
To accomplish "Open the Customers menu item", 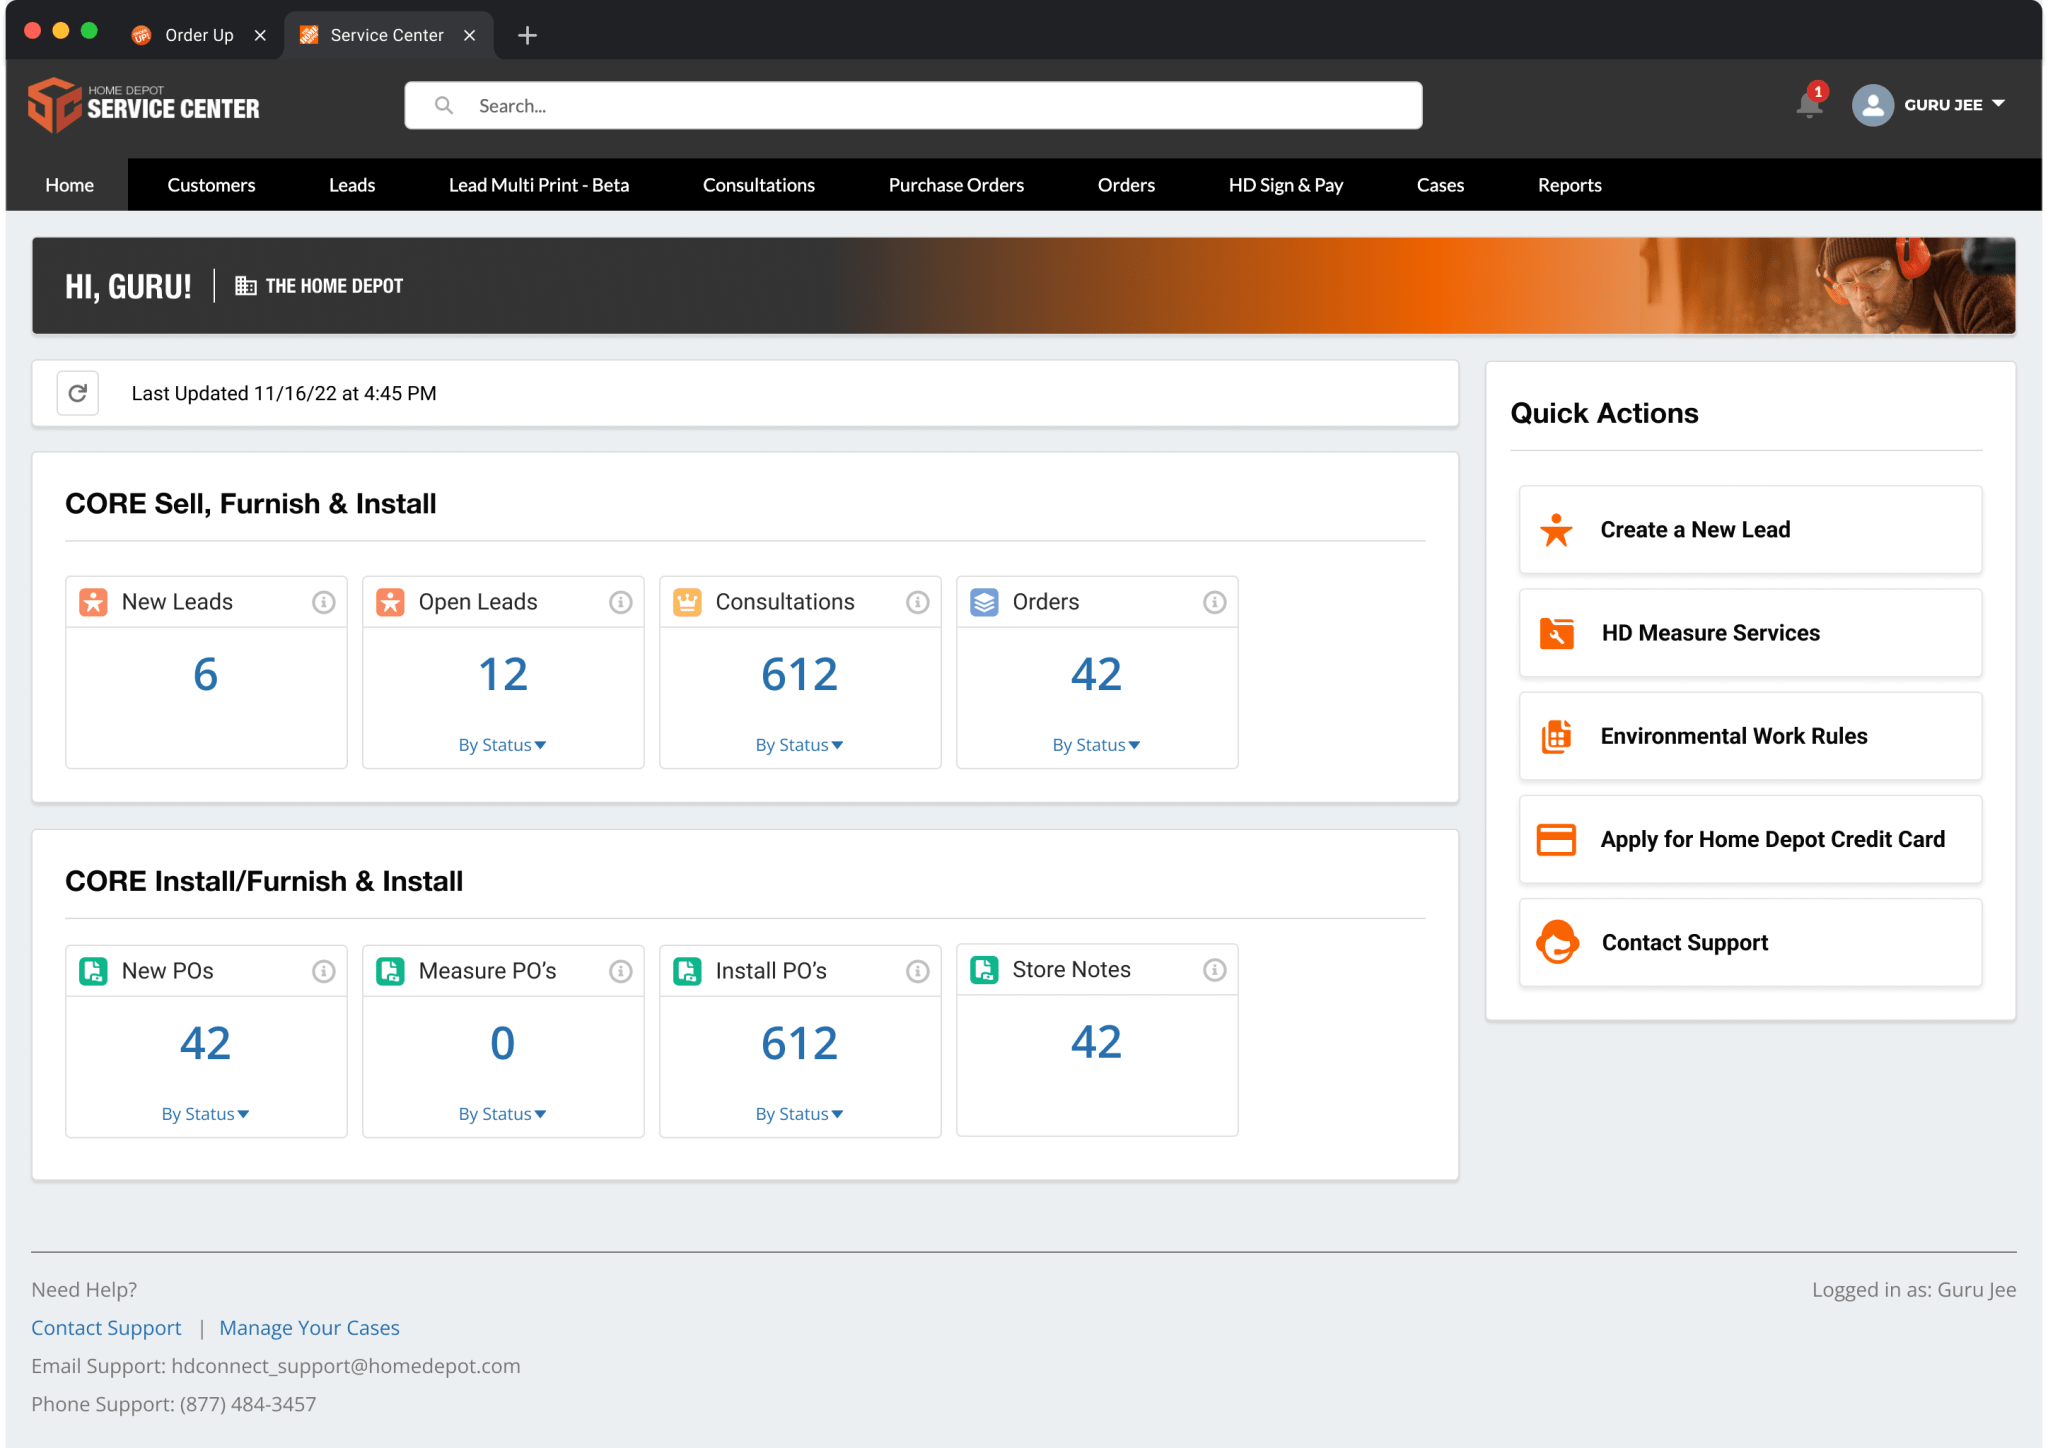I will (211, 185).
